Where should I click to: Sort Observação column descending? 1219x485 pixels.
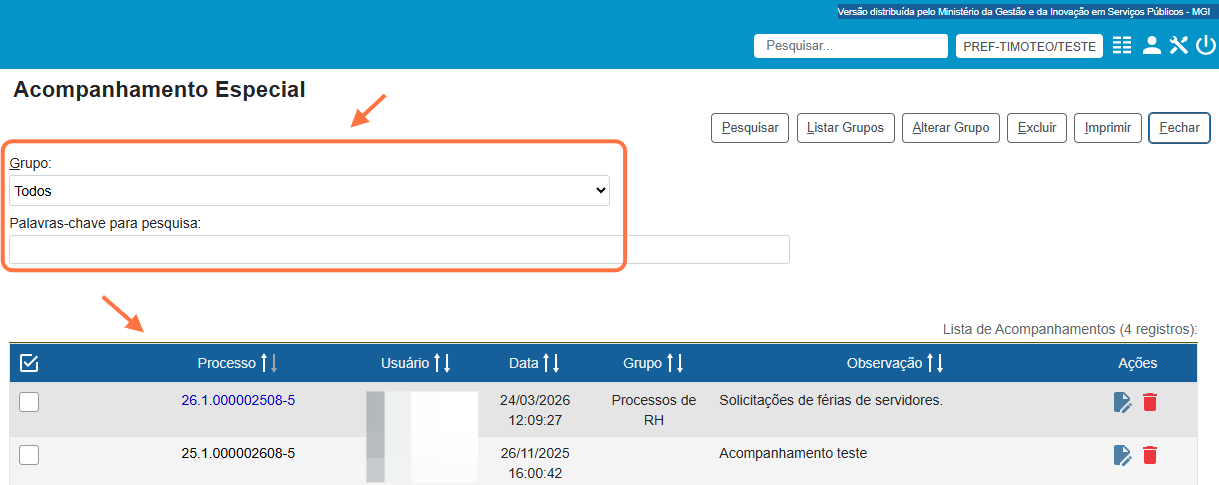tap(940, 363)
